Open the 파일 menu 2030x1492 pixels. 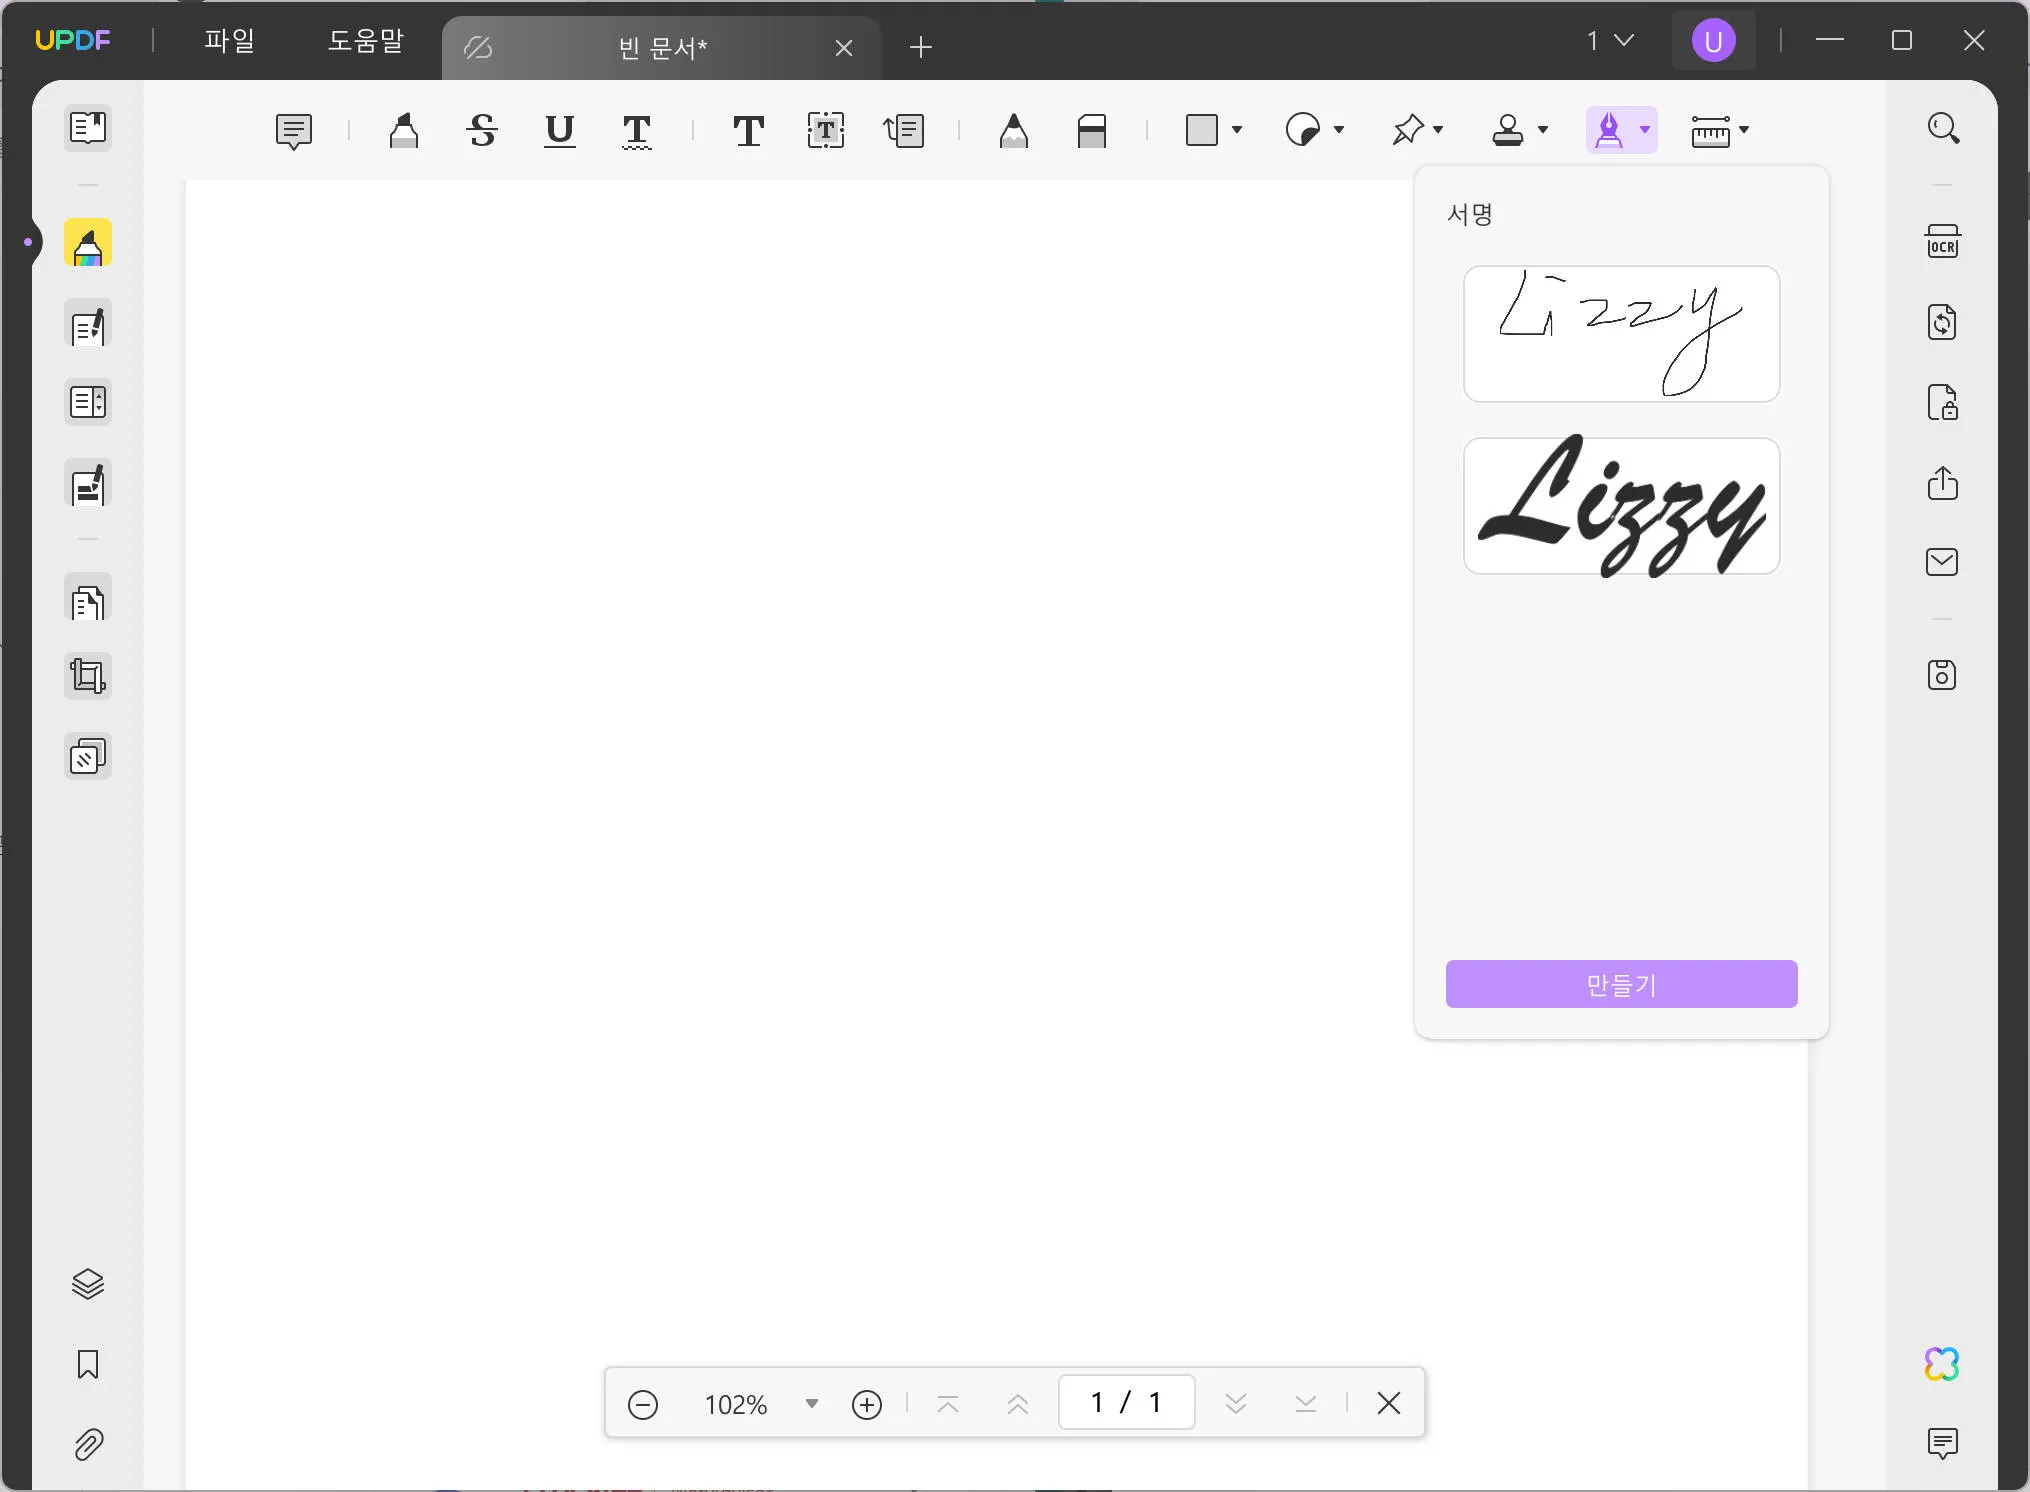tap(230, 41)
